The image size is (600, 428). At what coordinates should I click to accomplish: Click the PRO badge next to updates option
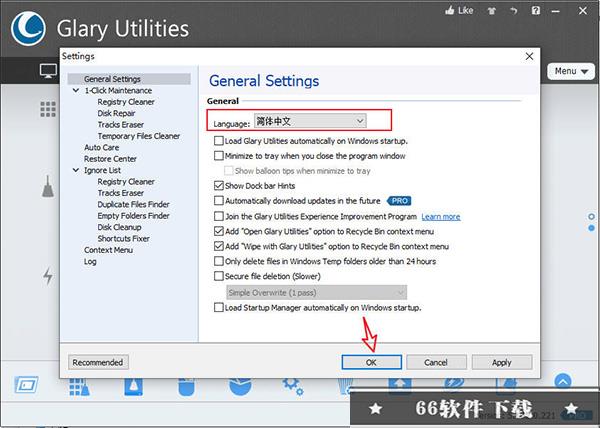[x=399, y=201]
